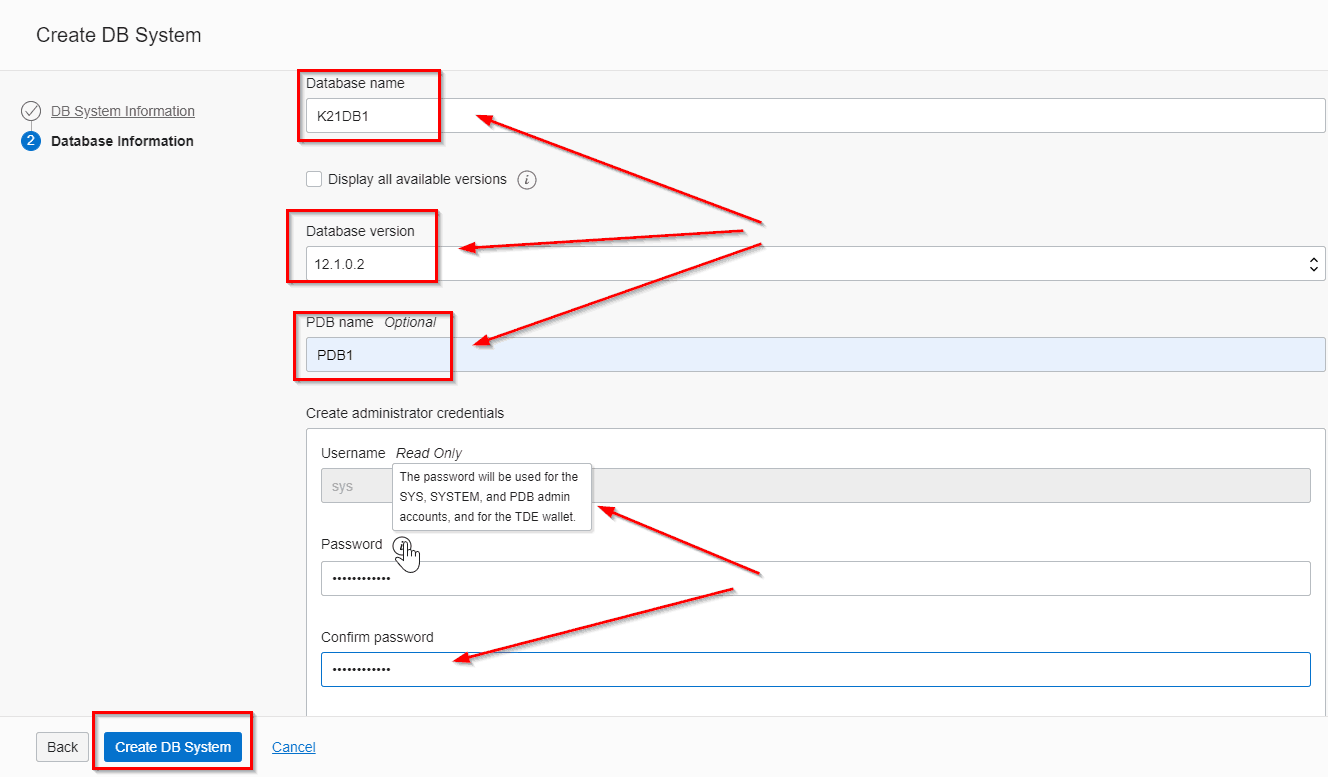Image resolution: width=1328 pixels, height=777 pixels.
Task: Focus the Confirm password field
Action: point(815,669)
